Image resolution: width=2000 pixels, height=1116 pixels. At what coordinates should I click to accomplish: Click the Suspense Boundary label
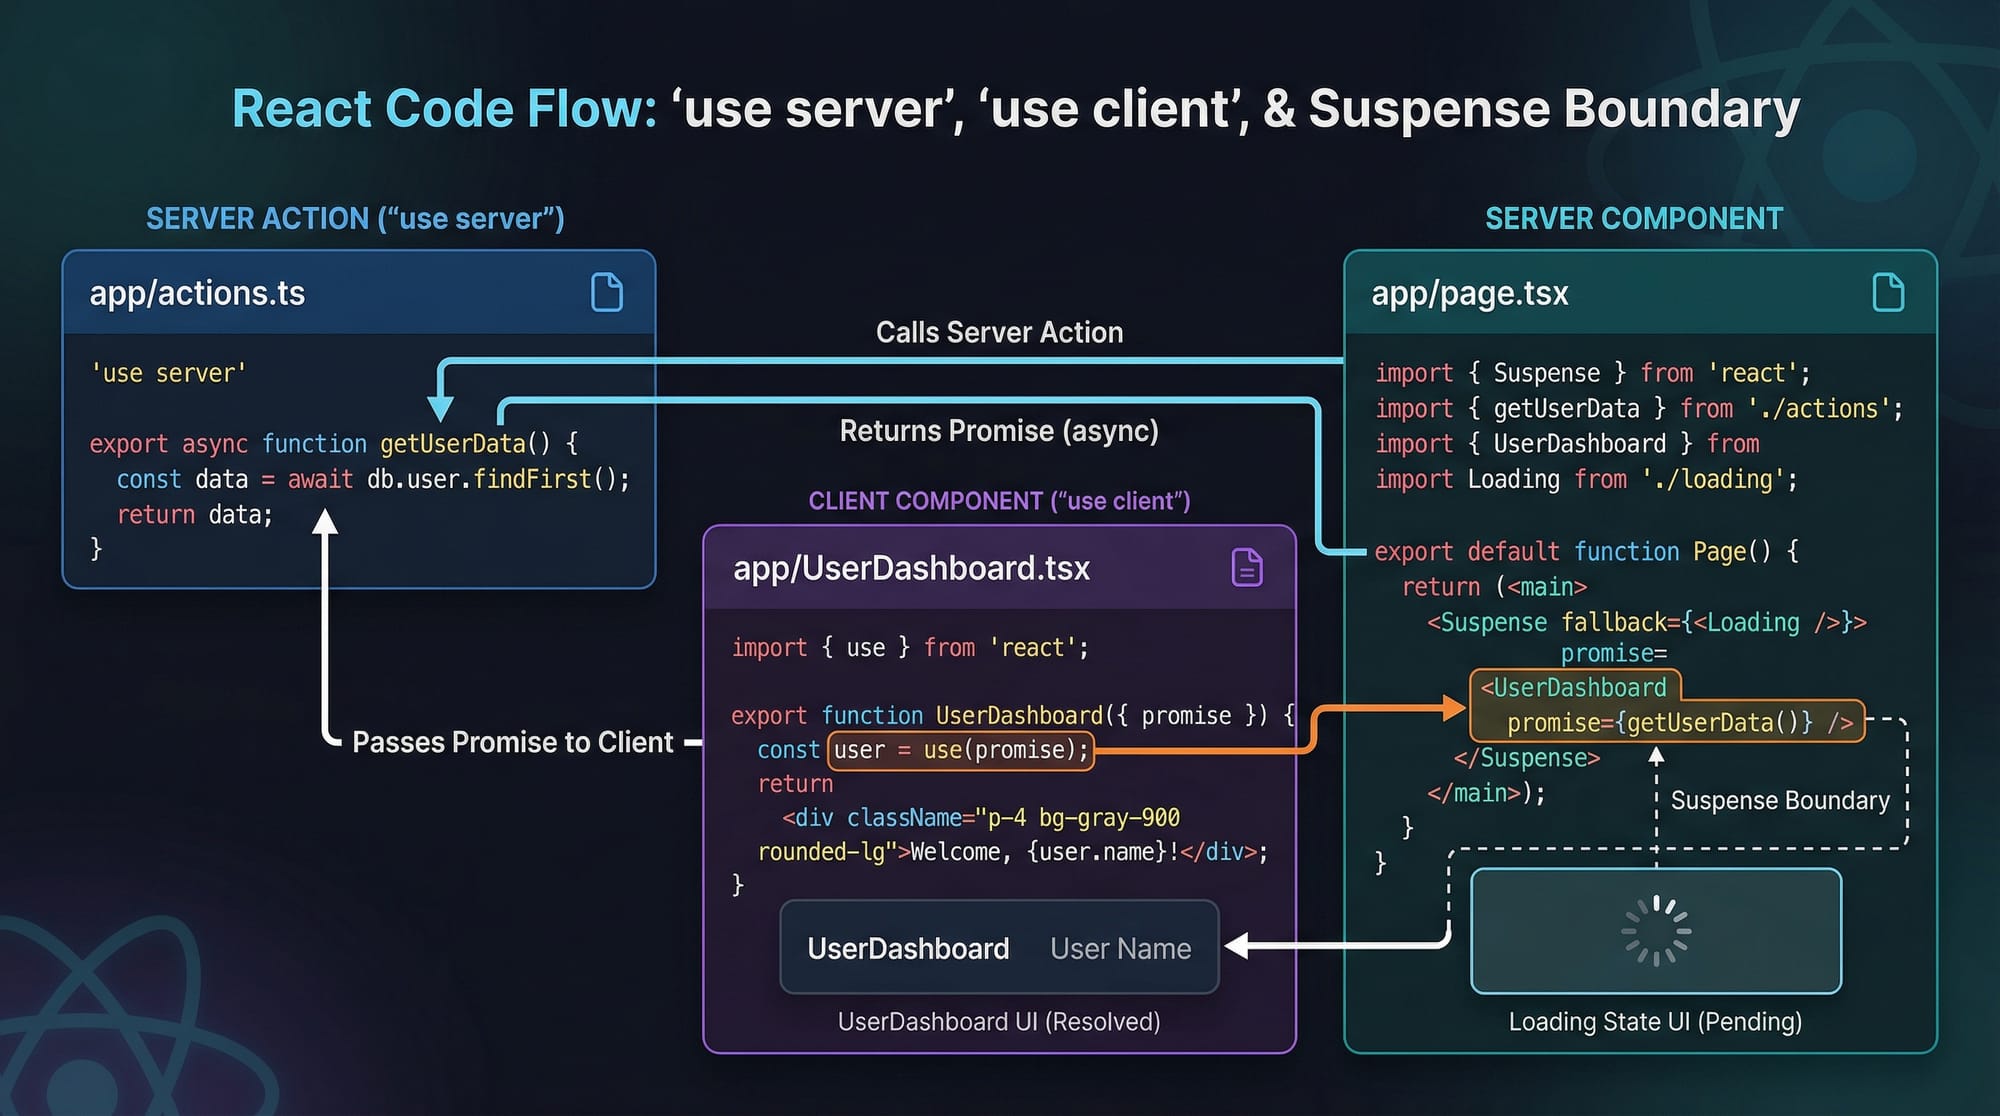(1780, 801)
